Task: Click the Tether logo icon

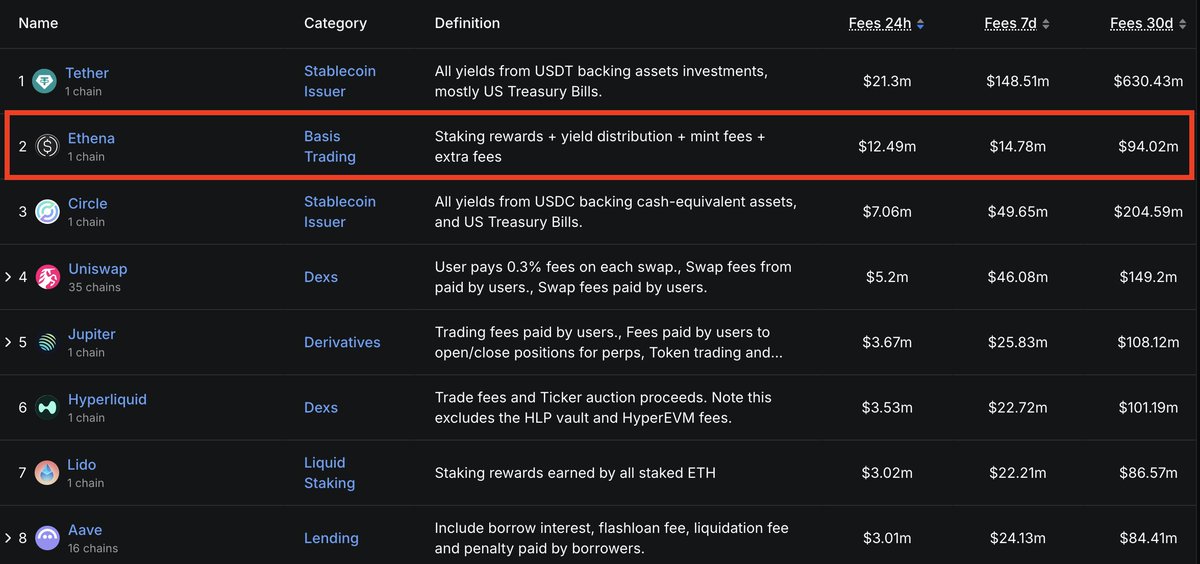Action: (x=44, y=82)
